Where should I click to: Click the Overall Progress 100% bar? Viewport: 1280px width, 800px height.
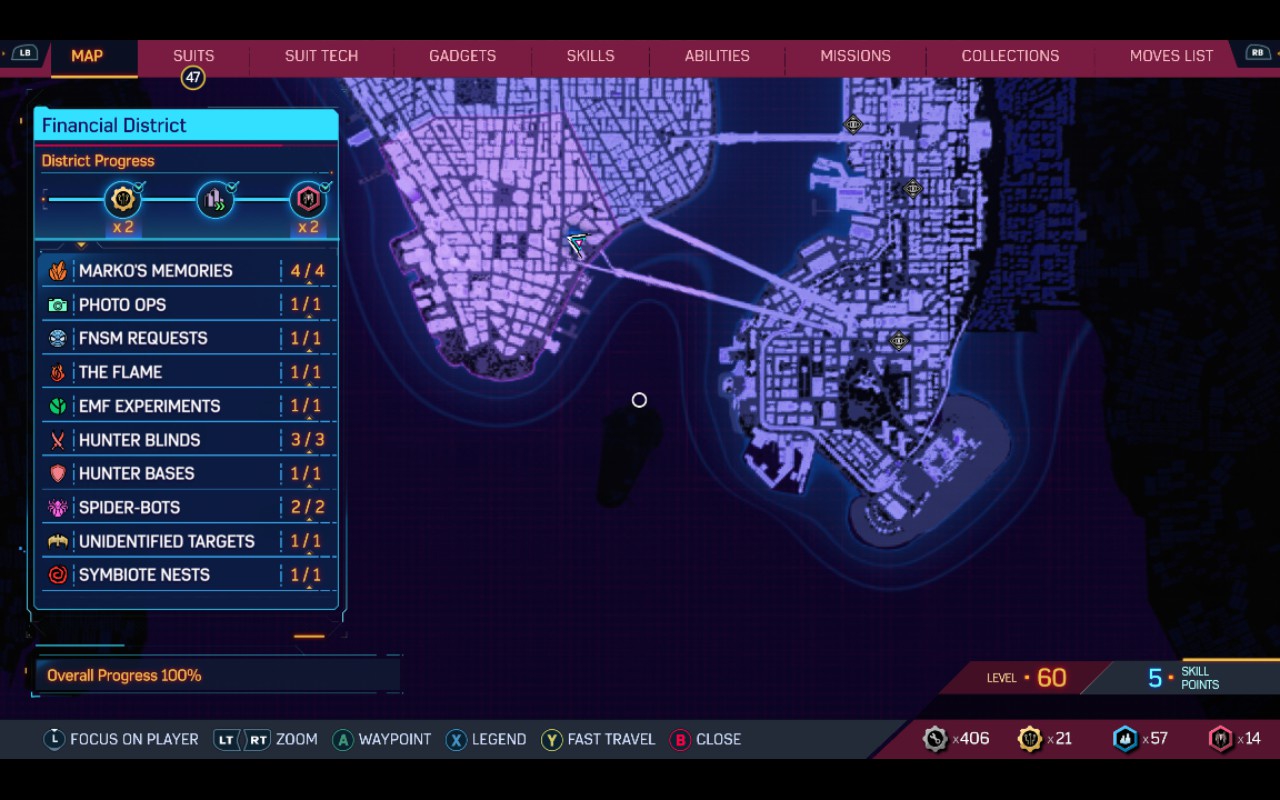tap(218, 675)
